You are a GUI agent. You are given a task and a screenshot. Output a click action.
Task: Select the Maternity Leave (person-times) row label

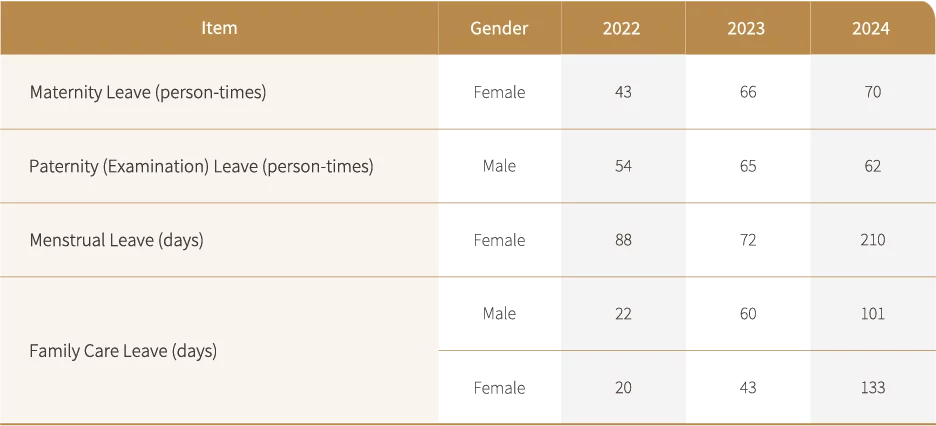148,93
